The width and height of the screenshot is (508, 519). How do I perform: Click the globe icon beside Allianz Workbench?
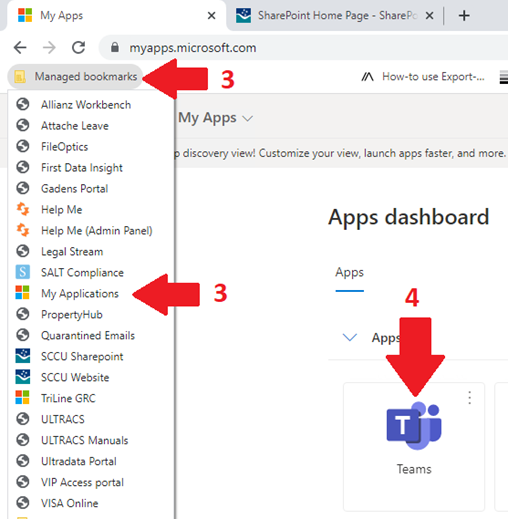[x=23, y=104]
